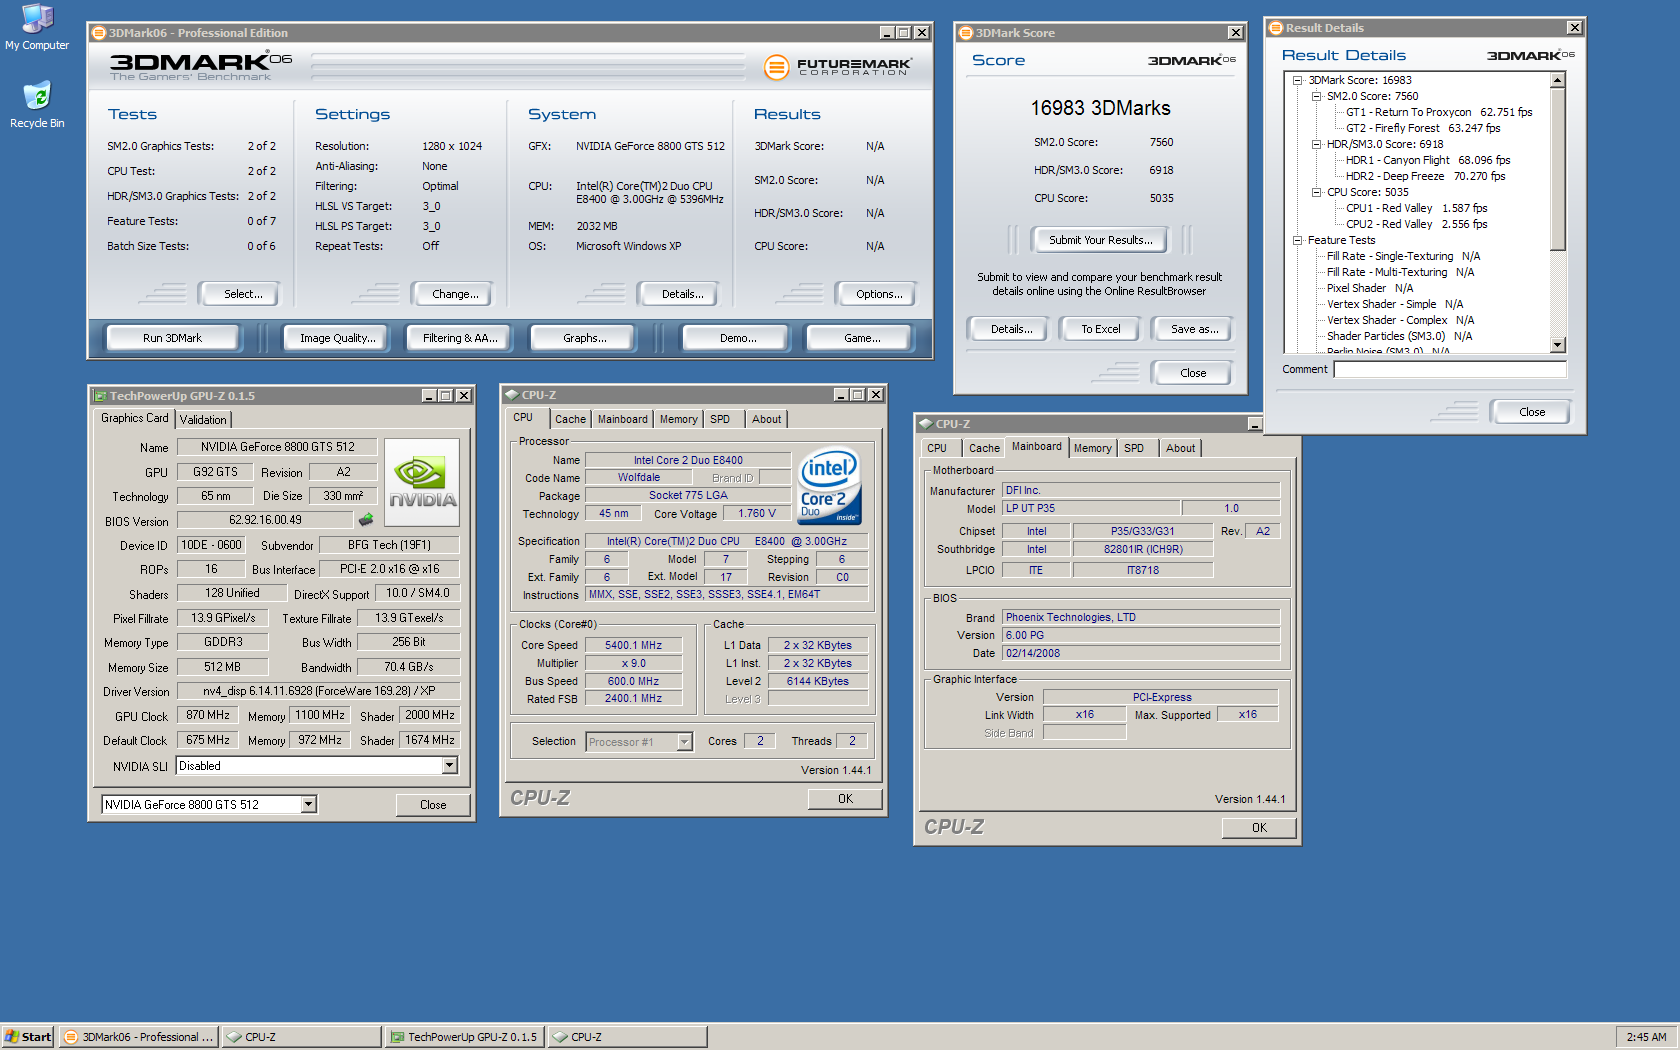Click the Graphs... button
1680x1050 pixels.
click(x=585, y=338)
